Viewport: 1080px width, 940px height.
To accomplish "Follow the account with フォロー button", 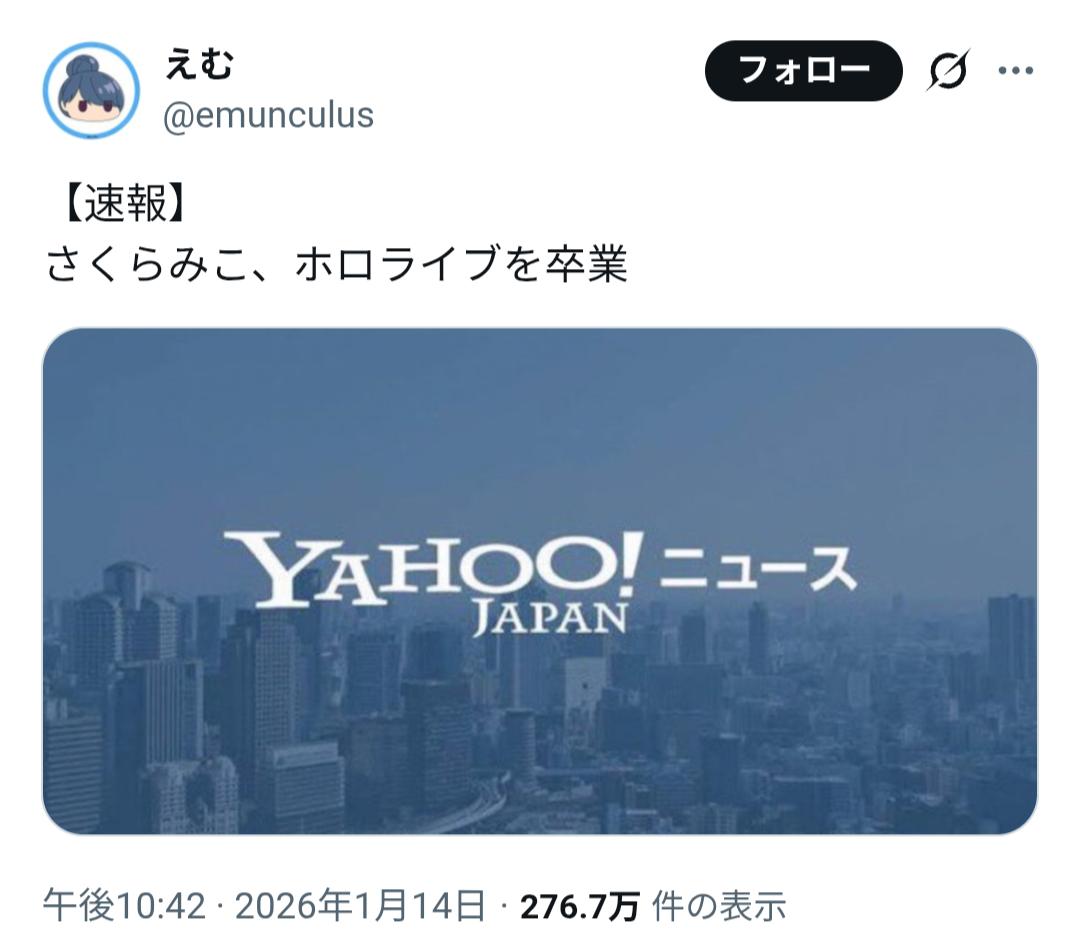I will coord(803,71).
